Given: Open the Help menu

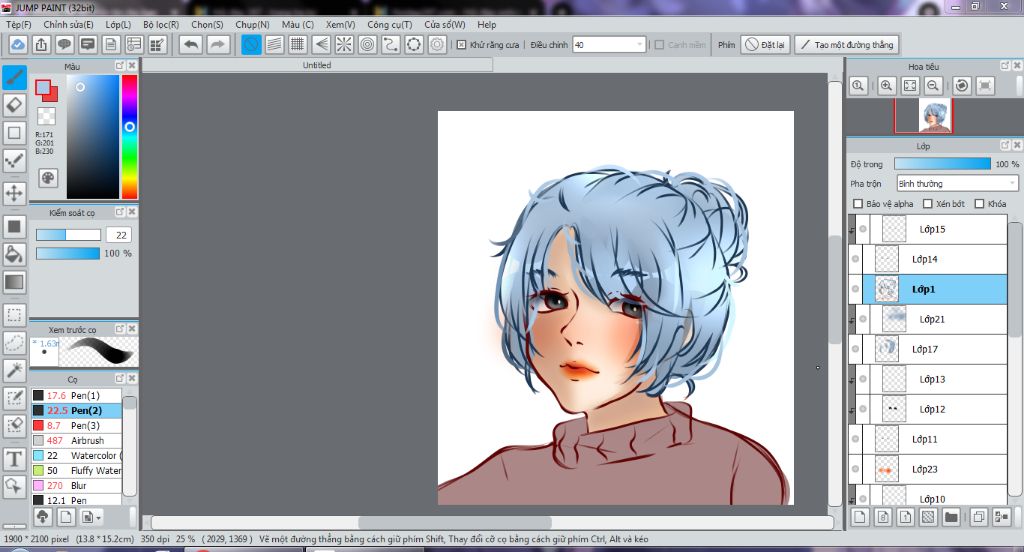Looking at the screenshot, I should pyautogui.click(x=487, y=24).
